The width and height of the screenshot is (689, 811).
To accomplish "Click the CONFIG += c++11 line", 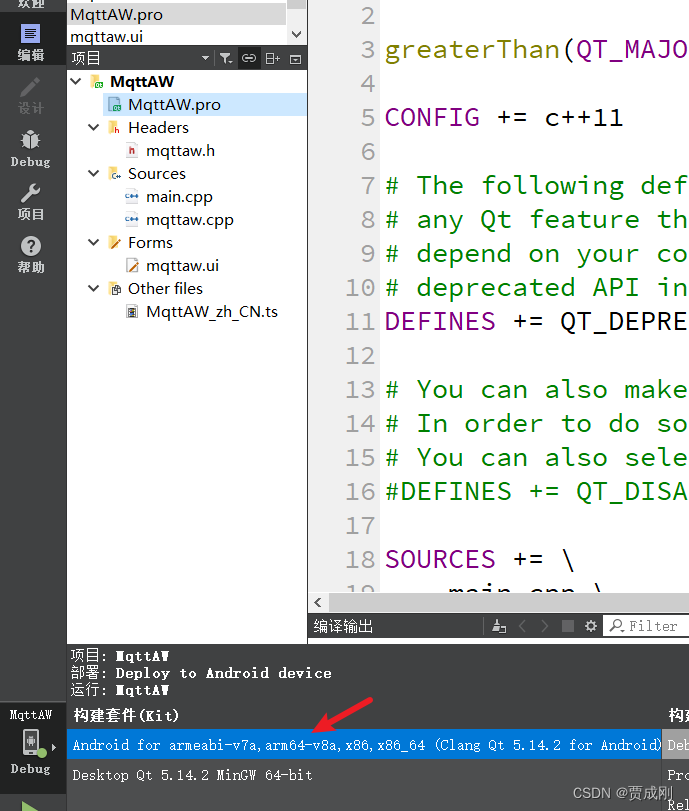I will tap(503, 117).
